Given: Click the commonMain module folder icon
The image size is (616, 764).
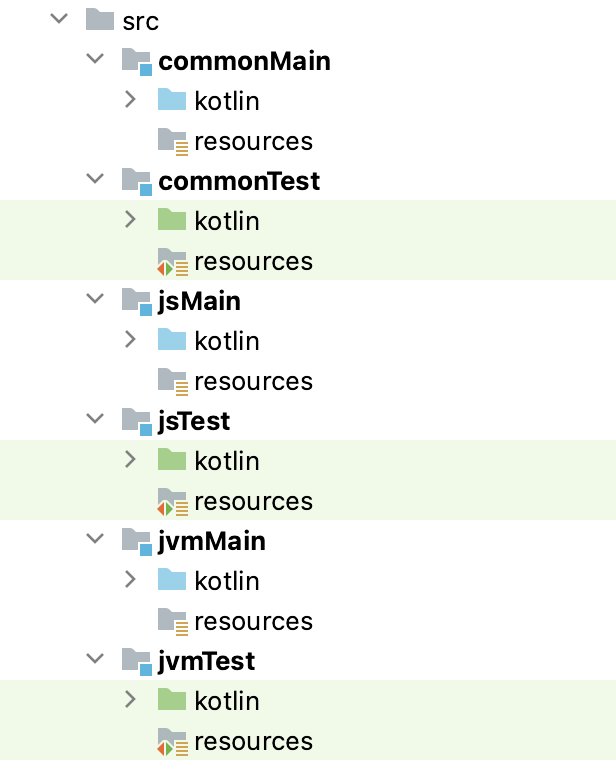Looking at the screenshot, I should tap(136, 62).
